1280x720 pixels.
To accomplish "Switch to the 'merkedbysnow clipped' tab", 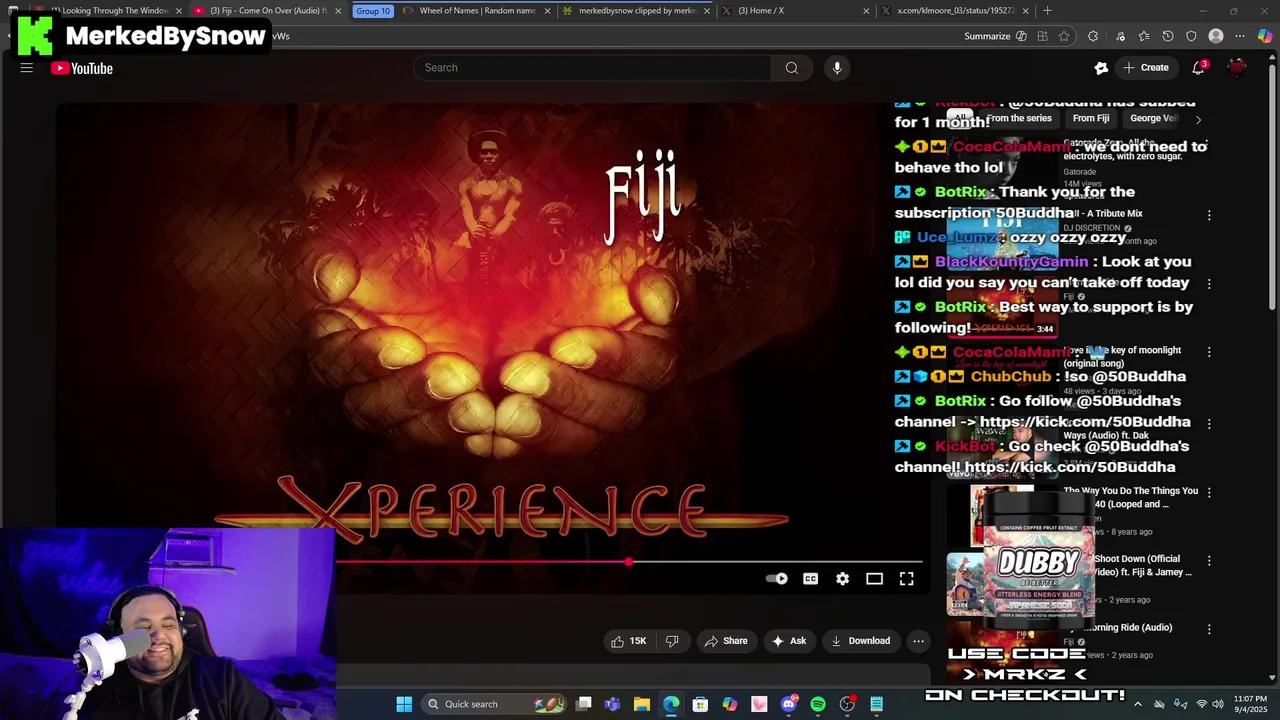I will pos(637,11).
